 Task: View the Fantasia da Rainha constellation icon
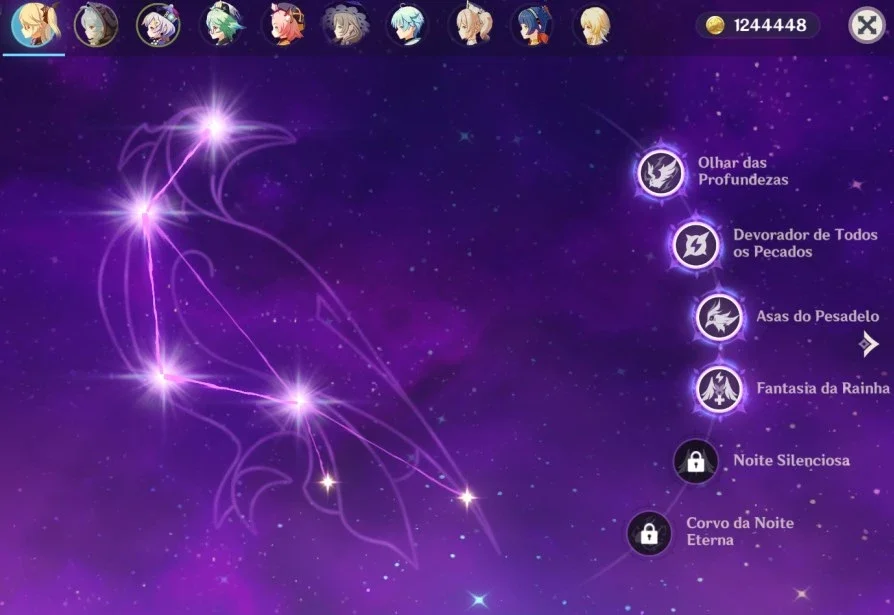(x=719, y=390)
